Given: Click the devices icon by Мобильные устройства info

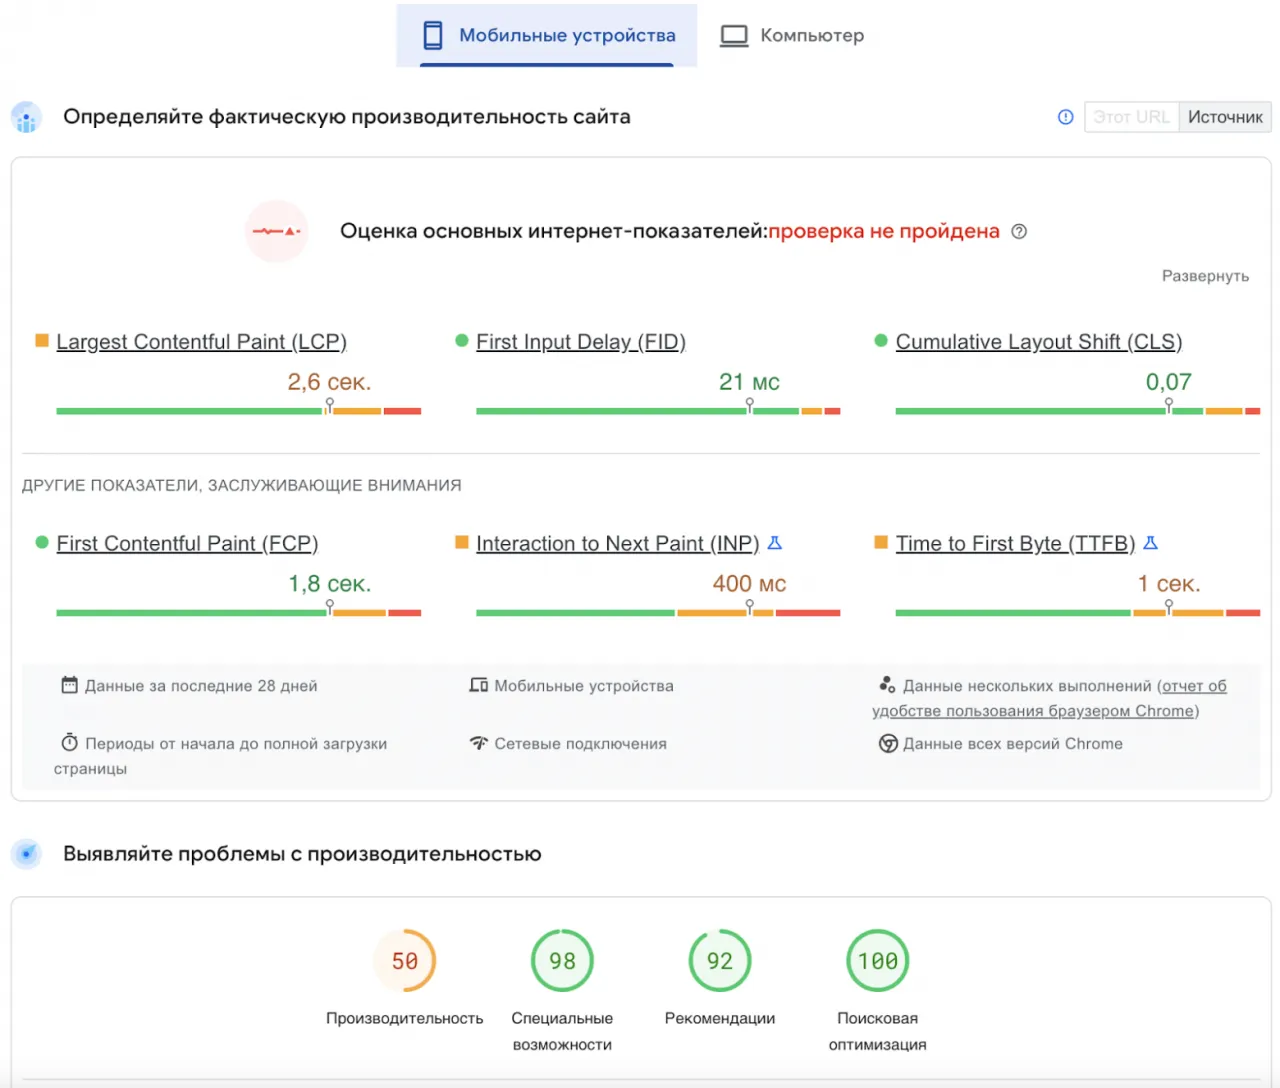Looking at the screenshot, I should [479, 685].
